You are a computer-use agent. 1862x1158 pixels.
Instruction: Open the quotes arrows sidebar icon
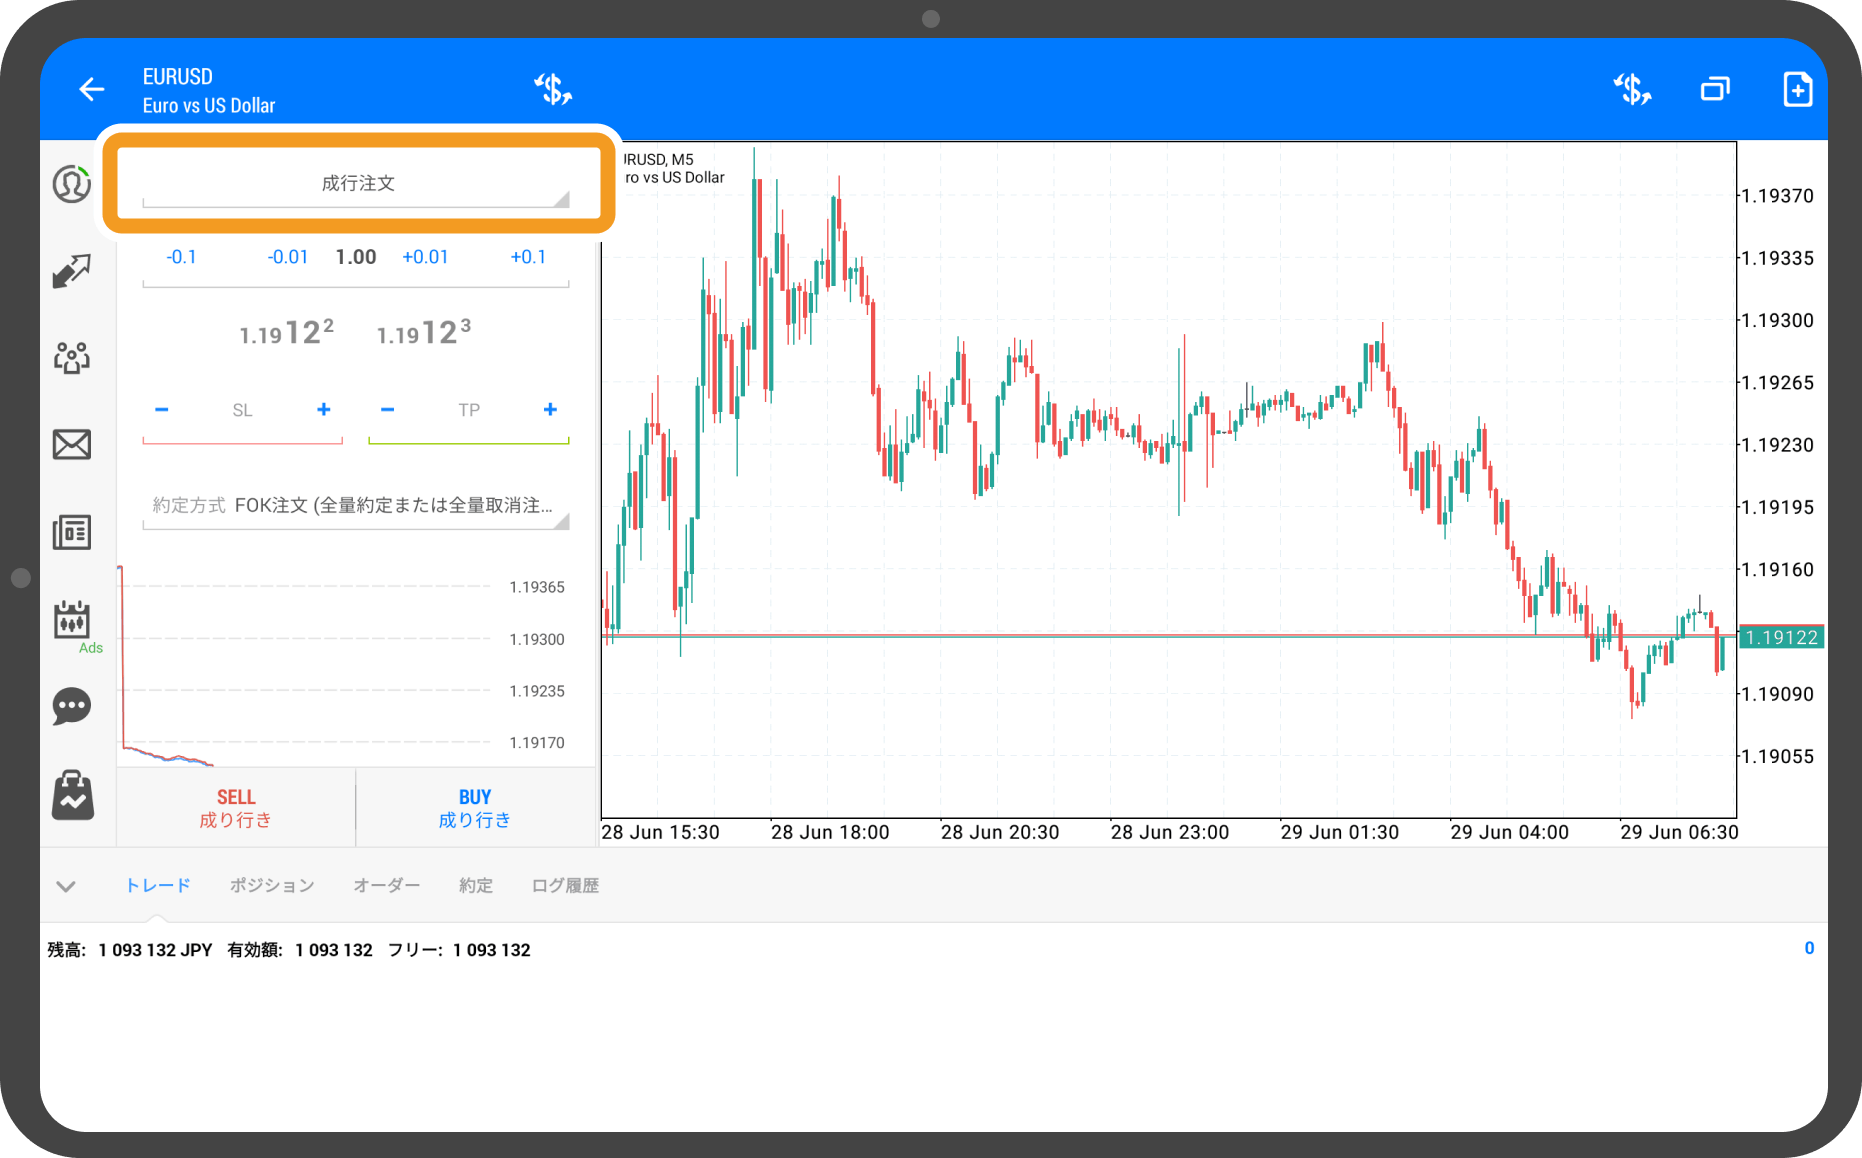click(72, 270)
